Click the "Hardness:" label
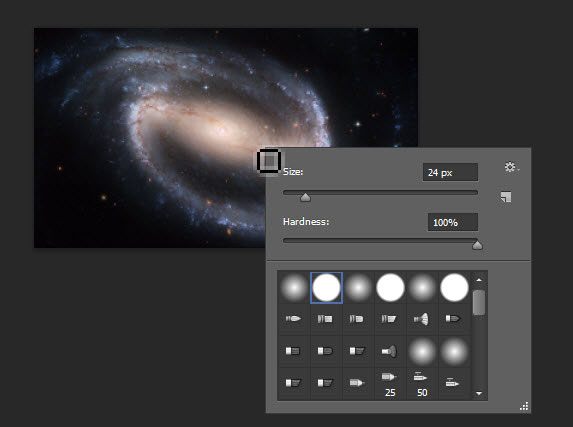This screenshot has width=573, height=427. (x=306, y=222)
